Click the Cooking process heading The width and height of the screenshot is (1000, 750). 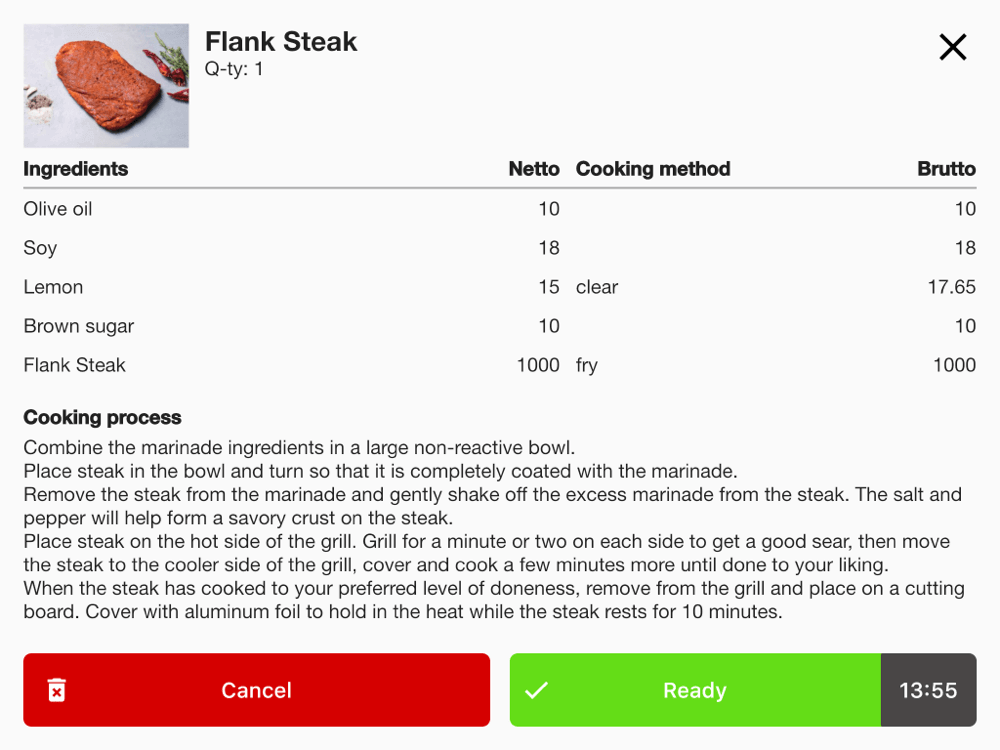[x=102, y=417]
